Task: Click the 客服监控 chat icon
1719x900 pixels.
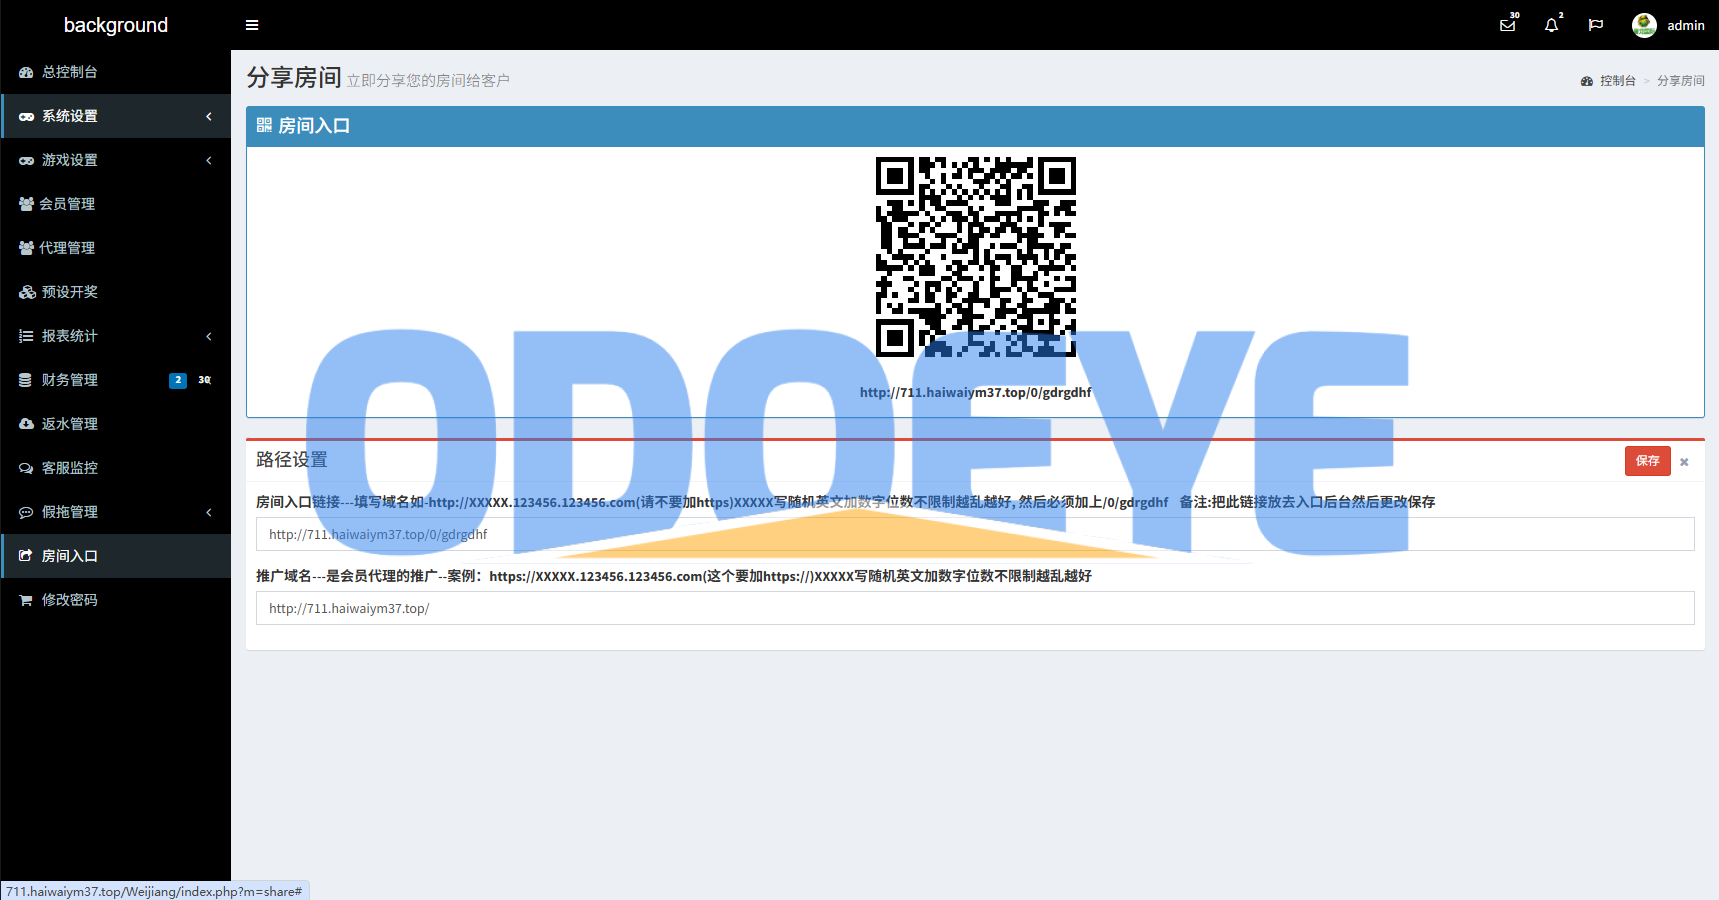Action: pos(27,468)
